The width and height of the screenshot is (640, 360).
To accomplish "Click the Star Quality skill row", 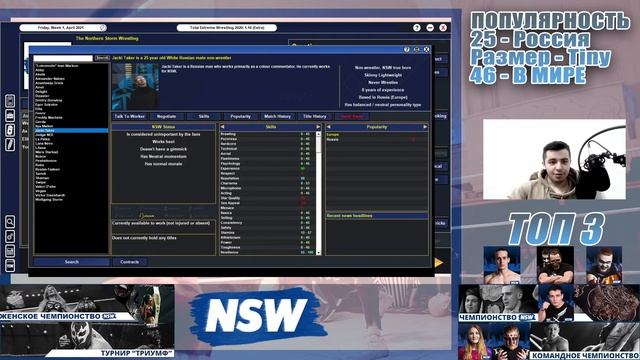I will pos(268,198).
